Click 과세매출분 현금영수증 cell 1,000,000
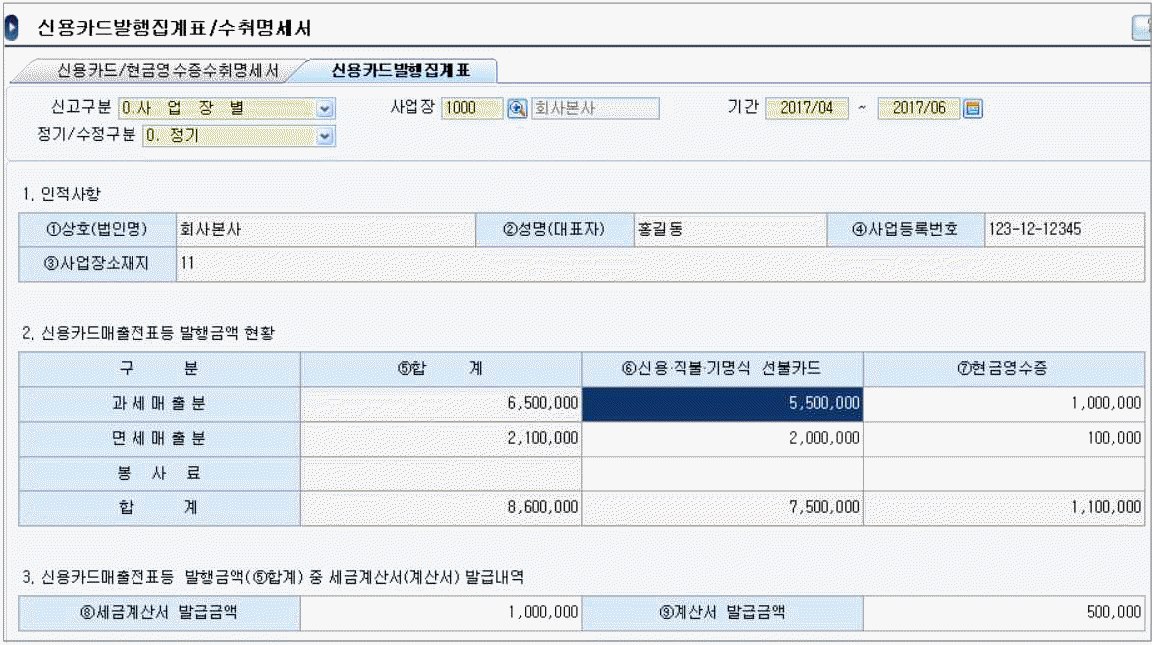This screenshot has height=645, width=1152. point(1004,403)
